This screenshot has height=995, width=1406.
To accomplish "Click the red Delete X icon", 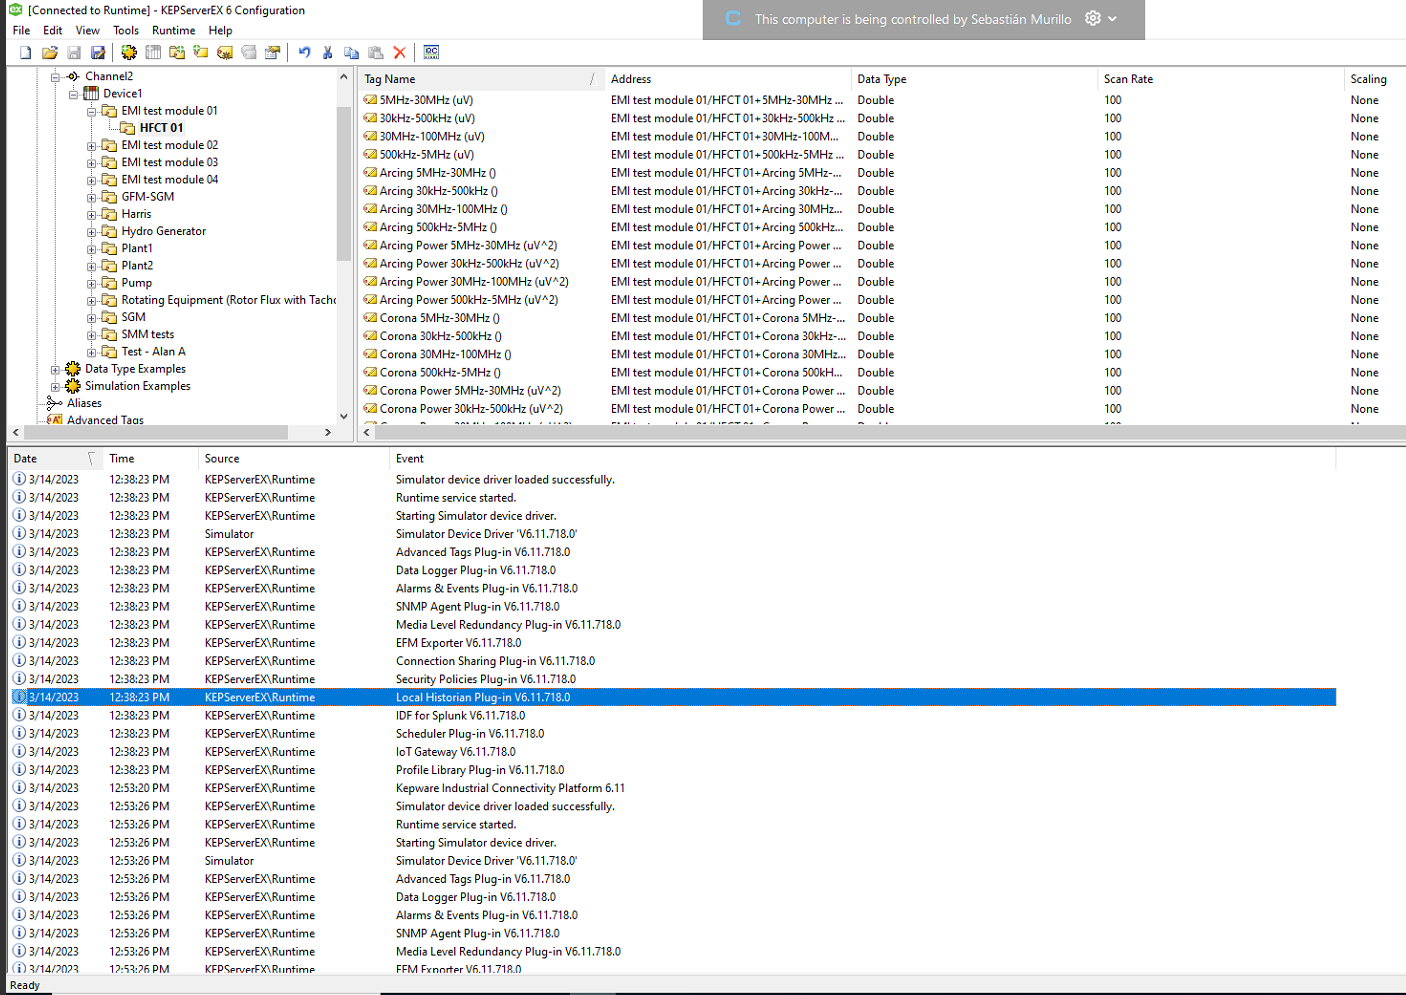I will (400, 52).
